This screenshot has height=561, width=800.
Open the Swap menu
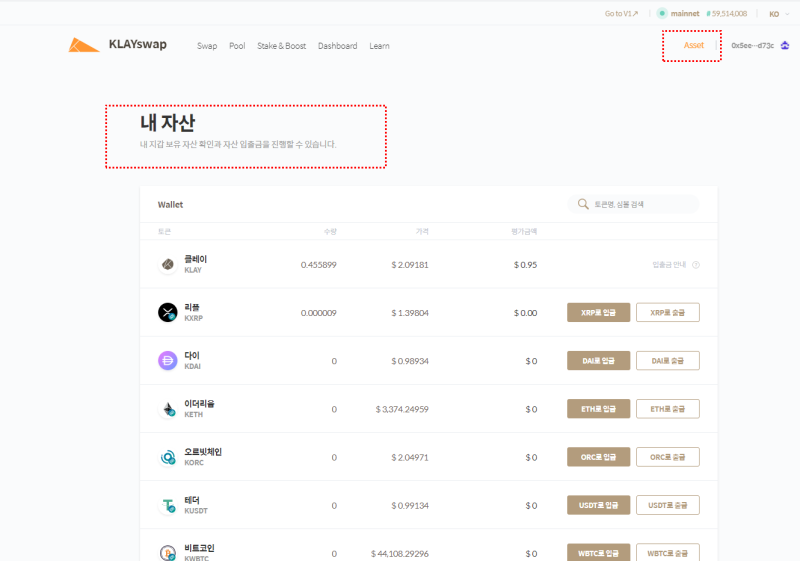207,46
